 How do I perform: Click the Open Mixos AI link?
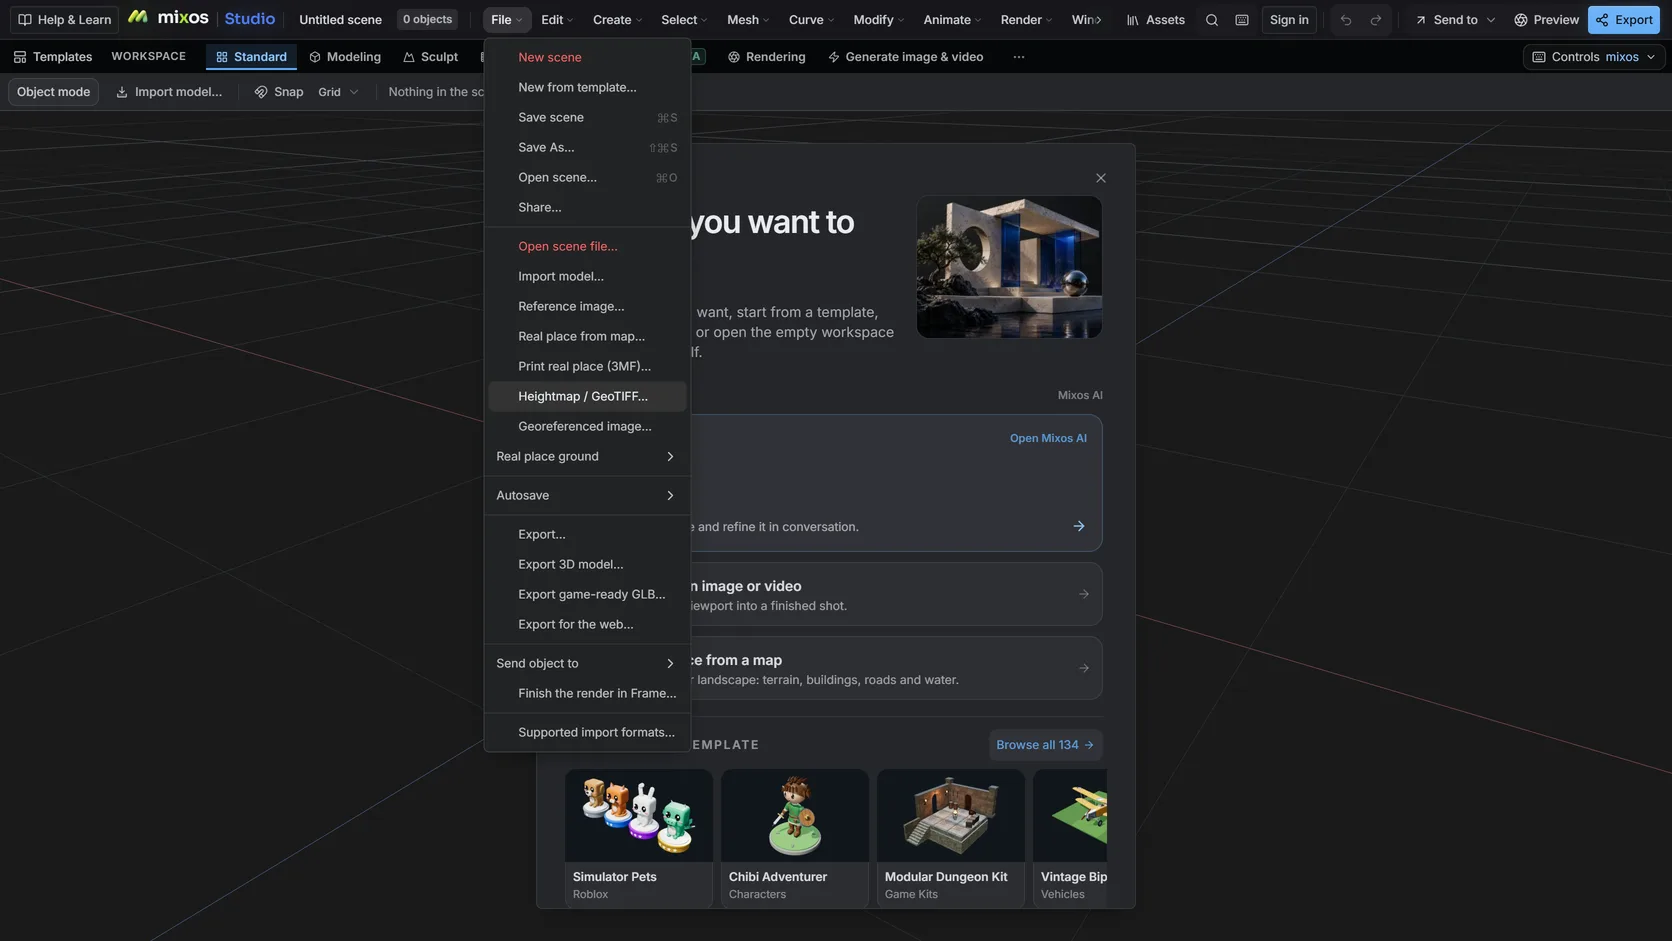click(x=1048, y=438)
